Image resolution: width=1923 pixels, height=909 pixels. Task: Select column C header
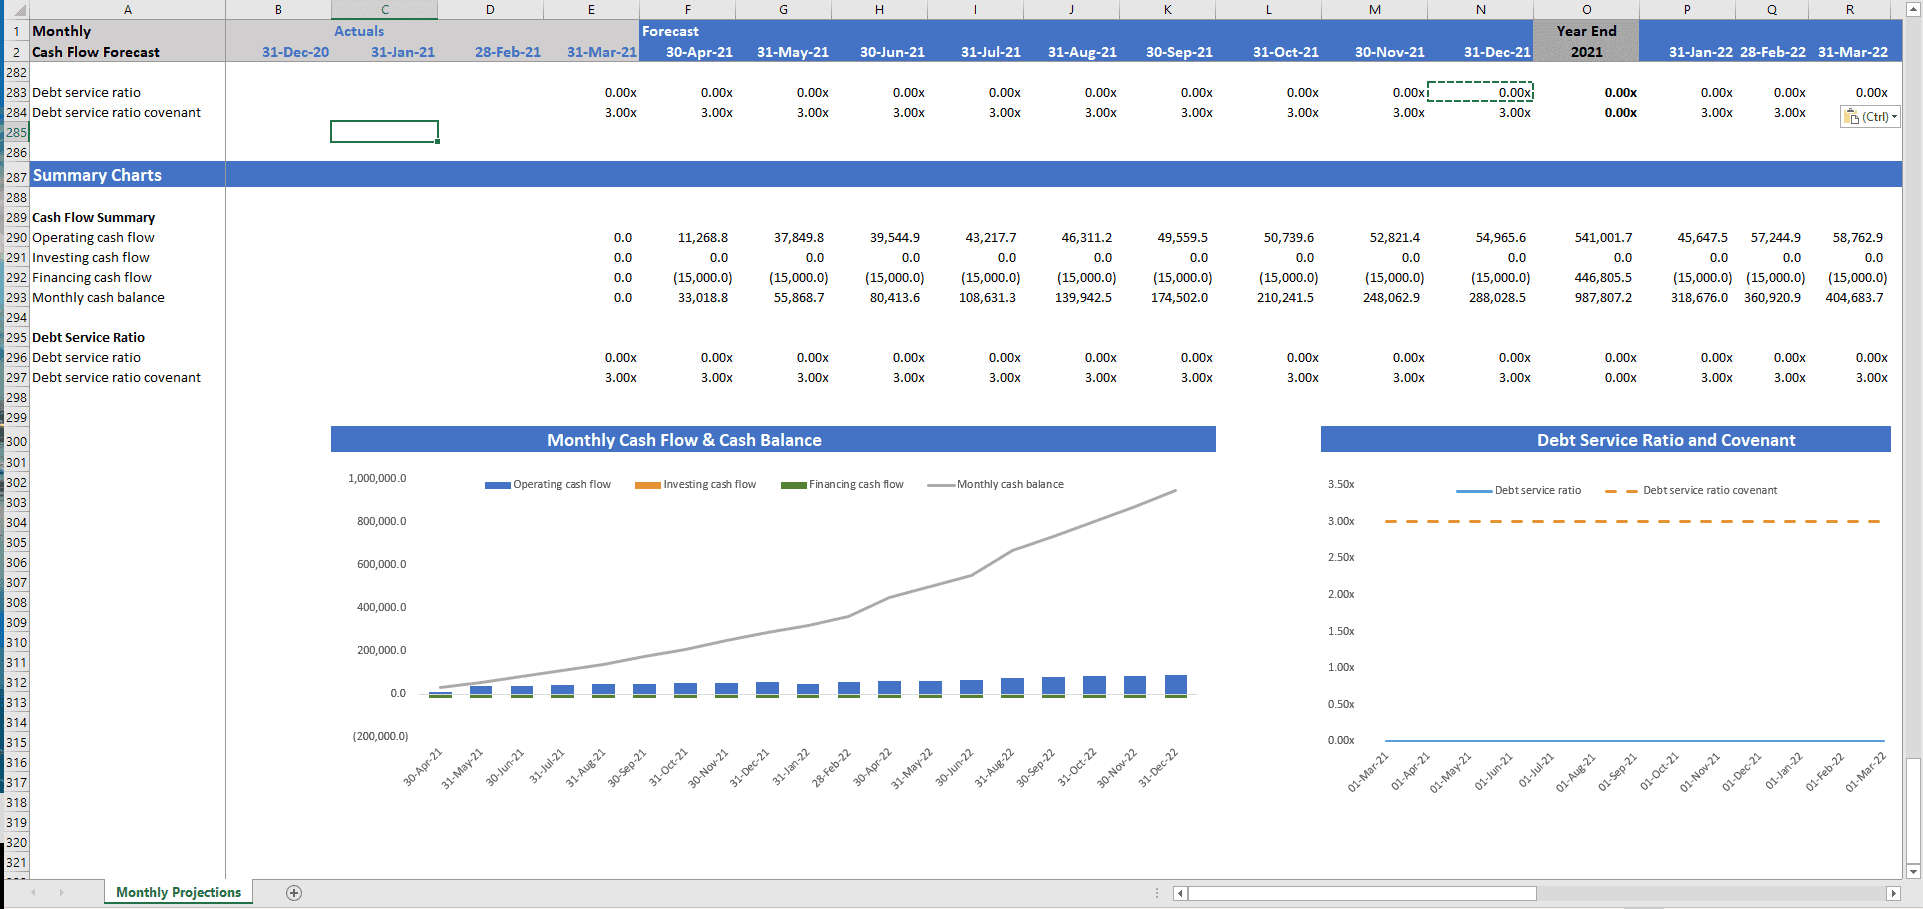pos(384,10)
